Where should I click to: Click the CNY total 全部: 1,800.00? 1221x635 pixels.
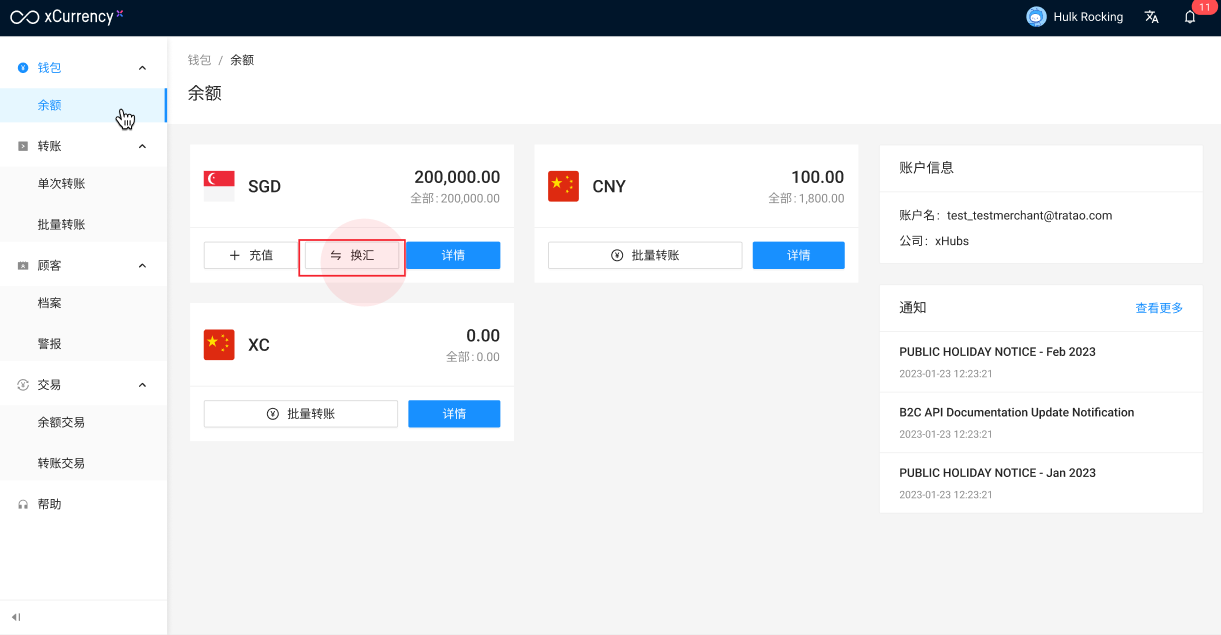[x=806, y=199]
